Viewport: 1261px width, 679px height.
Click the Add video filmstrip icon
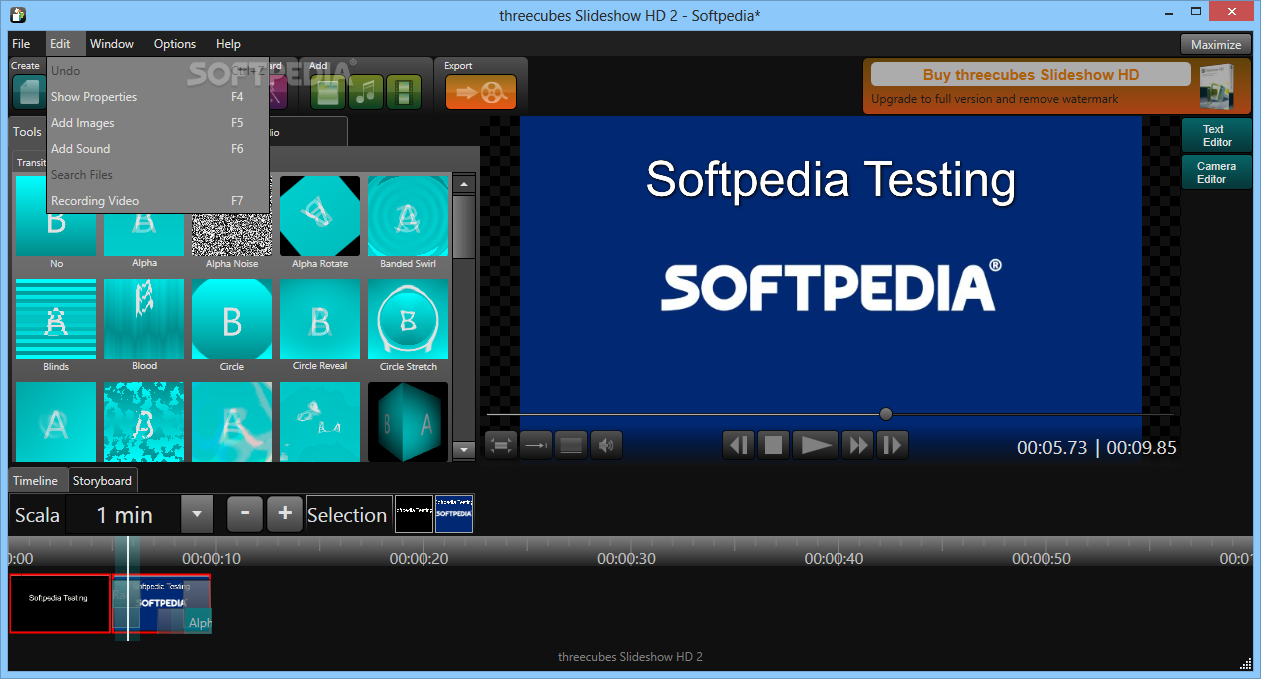click(x=404, y=92)
